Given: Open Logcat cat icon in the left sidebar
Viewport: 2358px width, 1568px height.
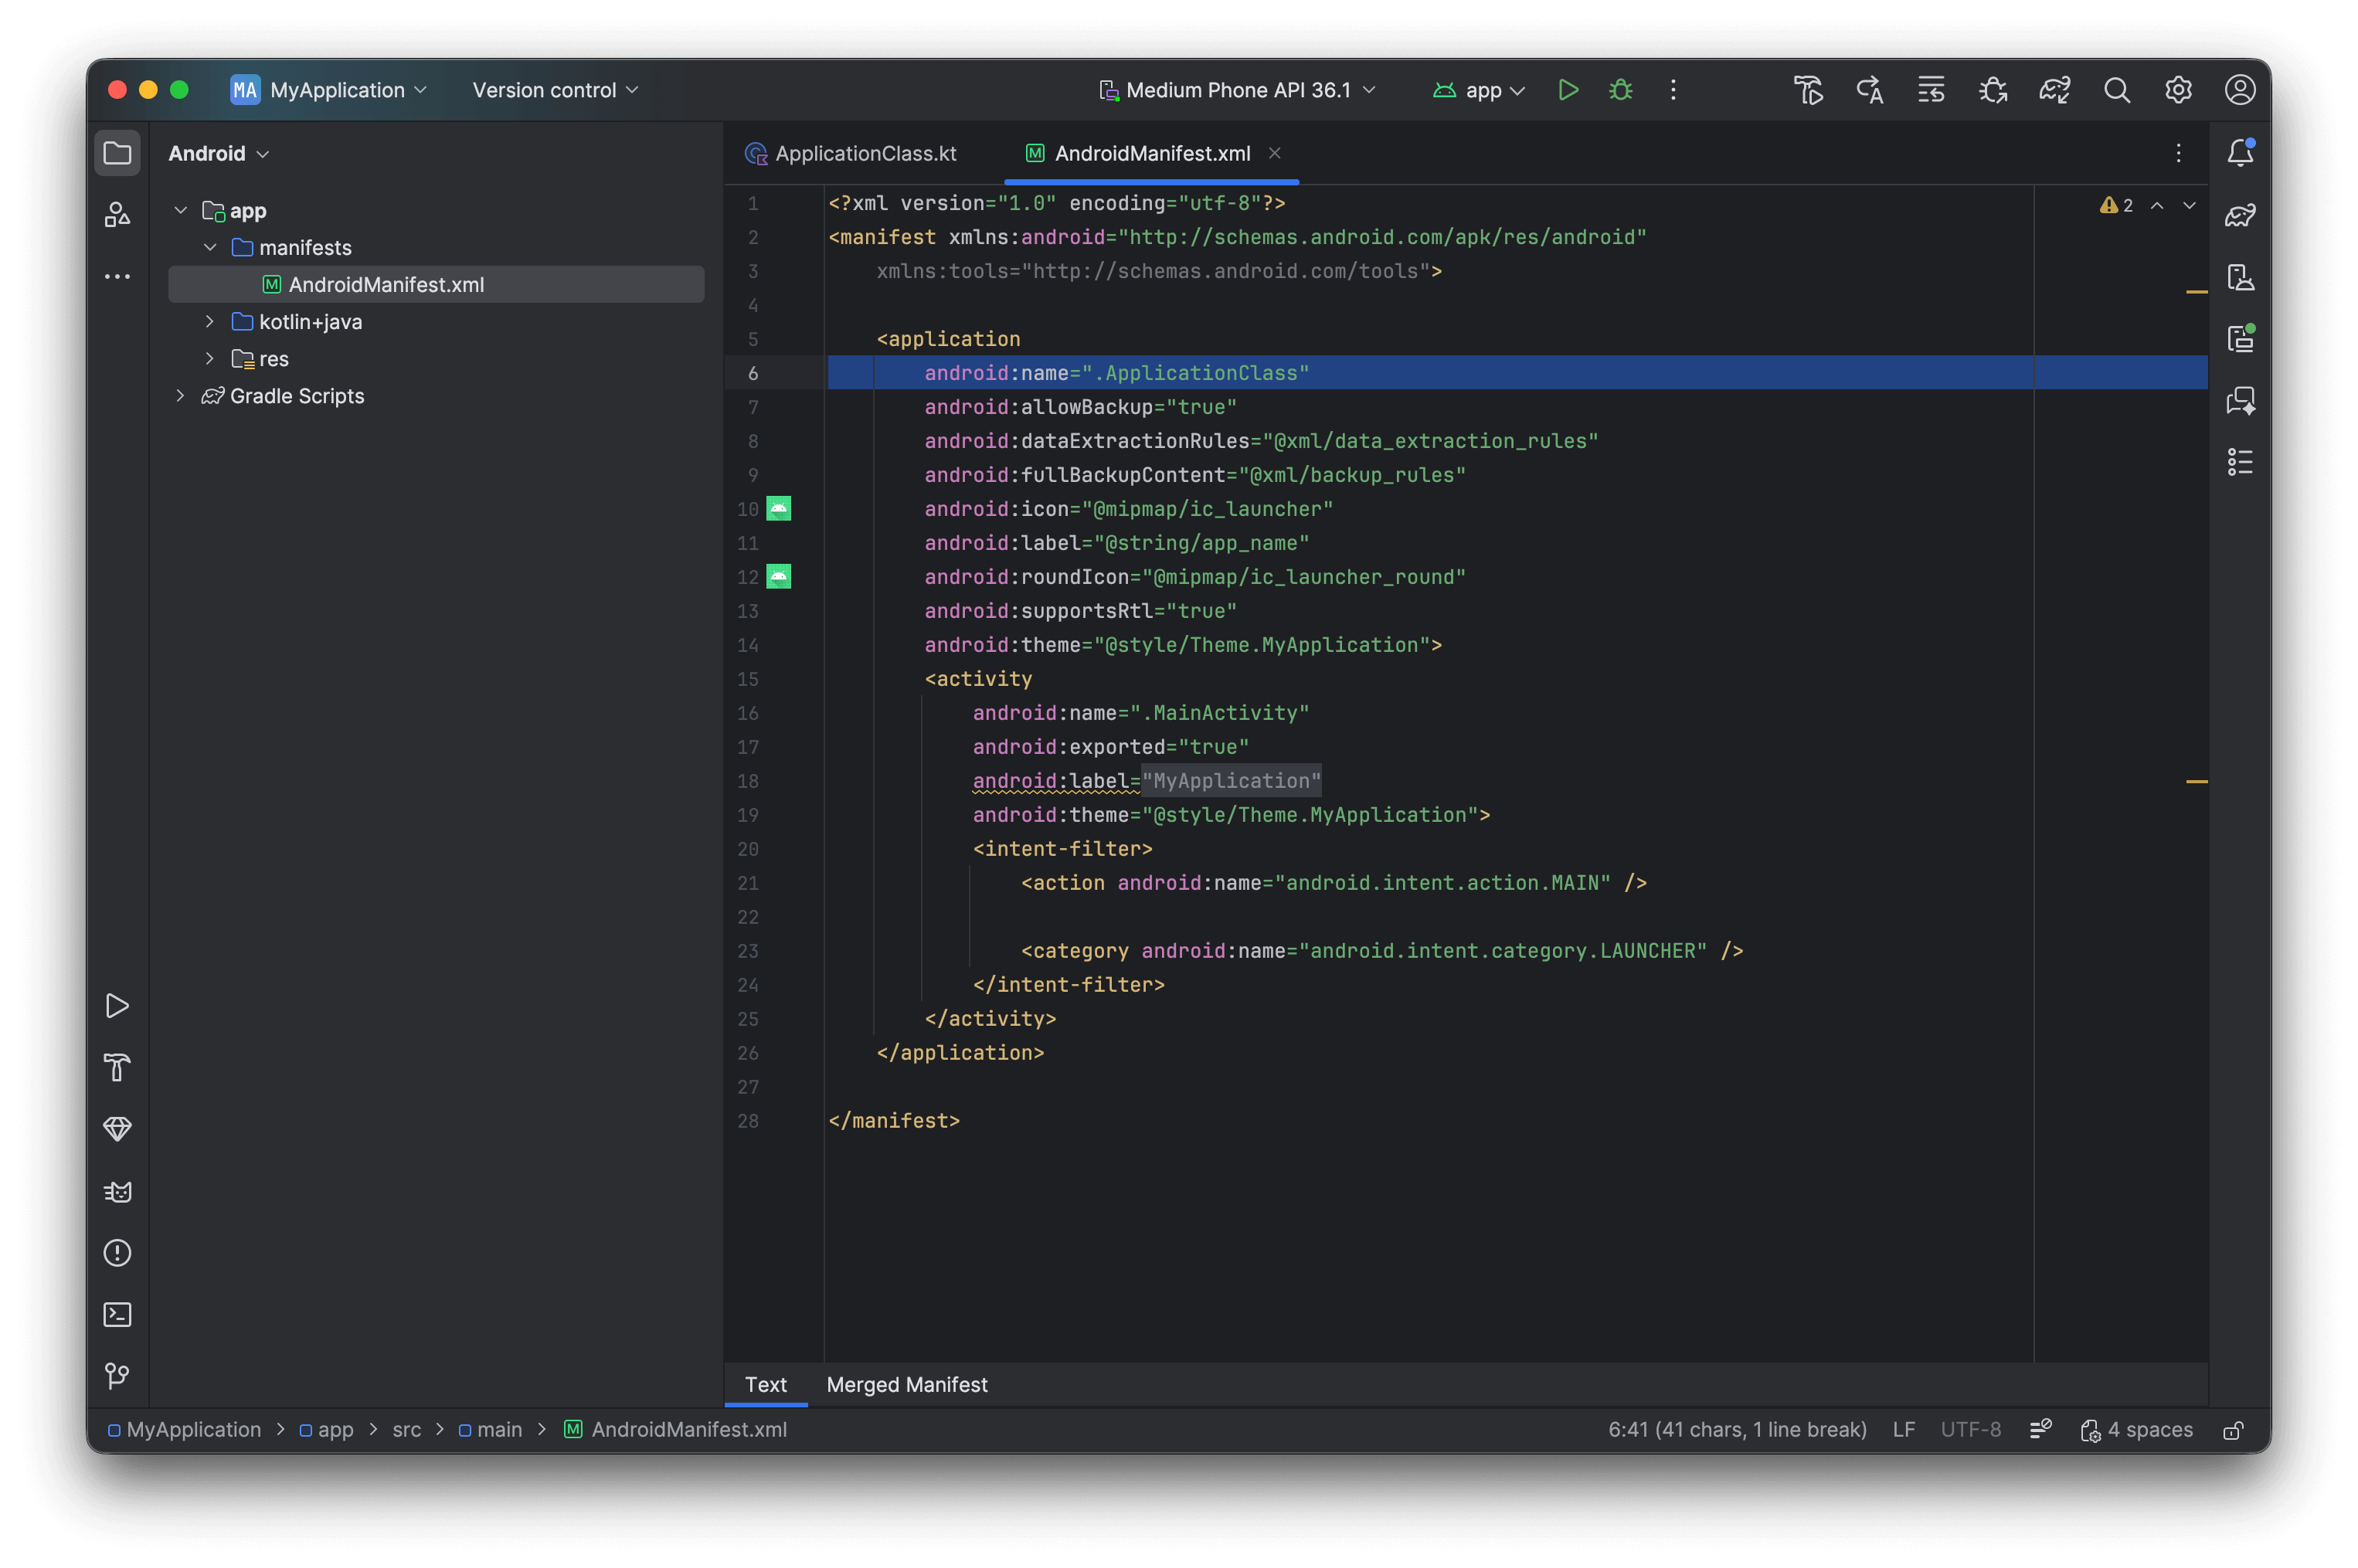Looking at the screenshot, I should [117, 1191].
